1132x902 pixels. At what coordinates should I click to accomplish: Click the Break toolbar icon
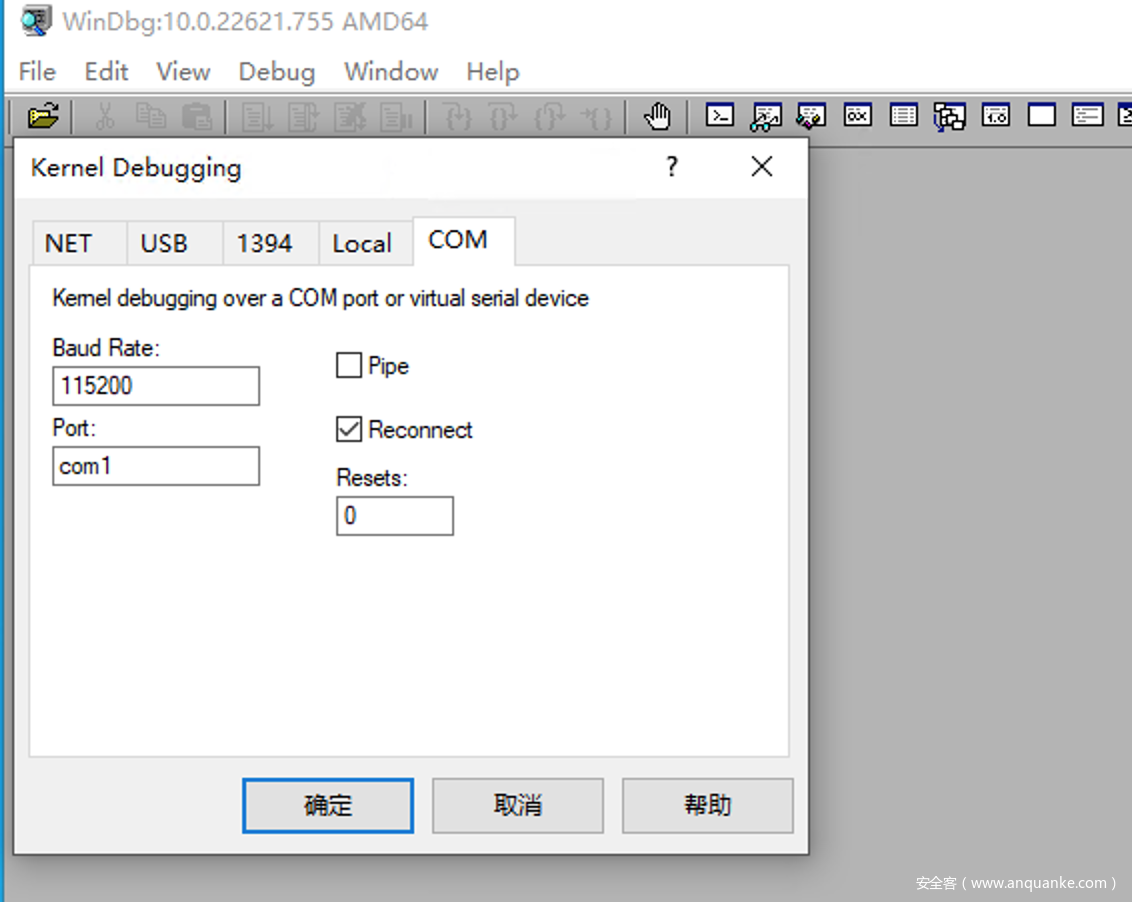pyautogui.click(x=396, y=116)
